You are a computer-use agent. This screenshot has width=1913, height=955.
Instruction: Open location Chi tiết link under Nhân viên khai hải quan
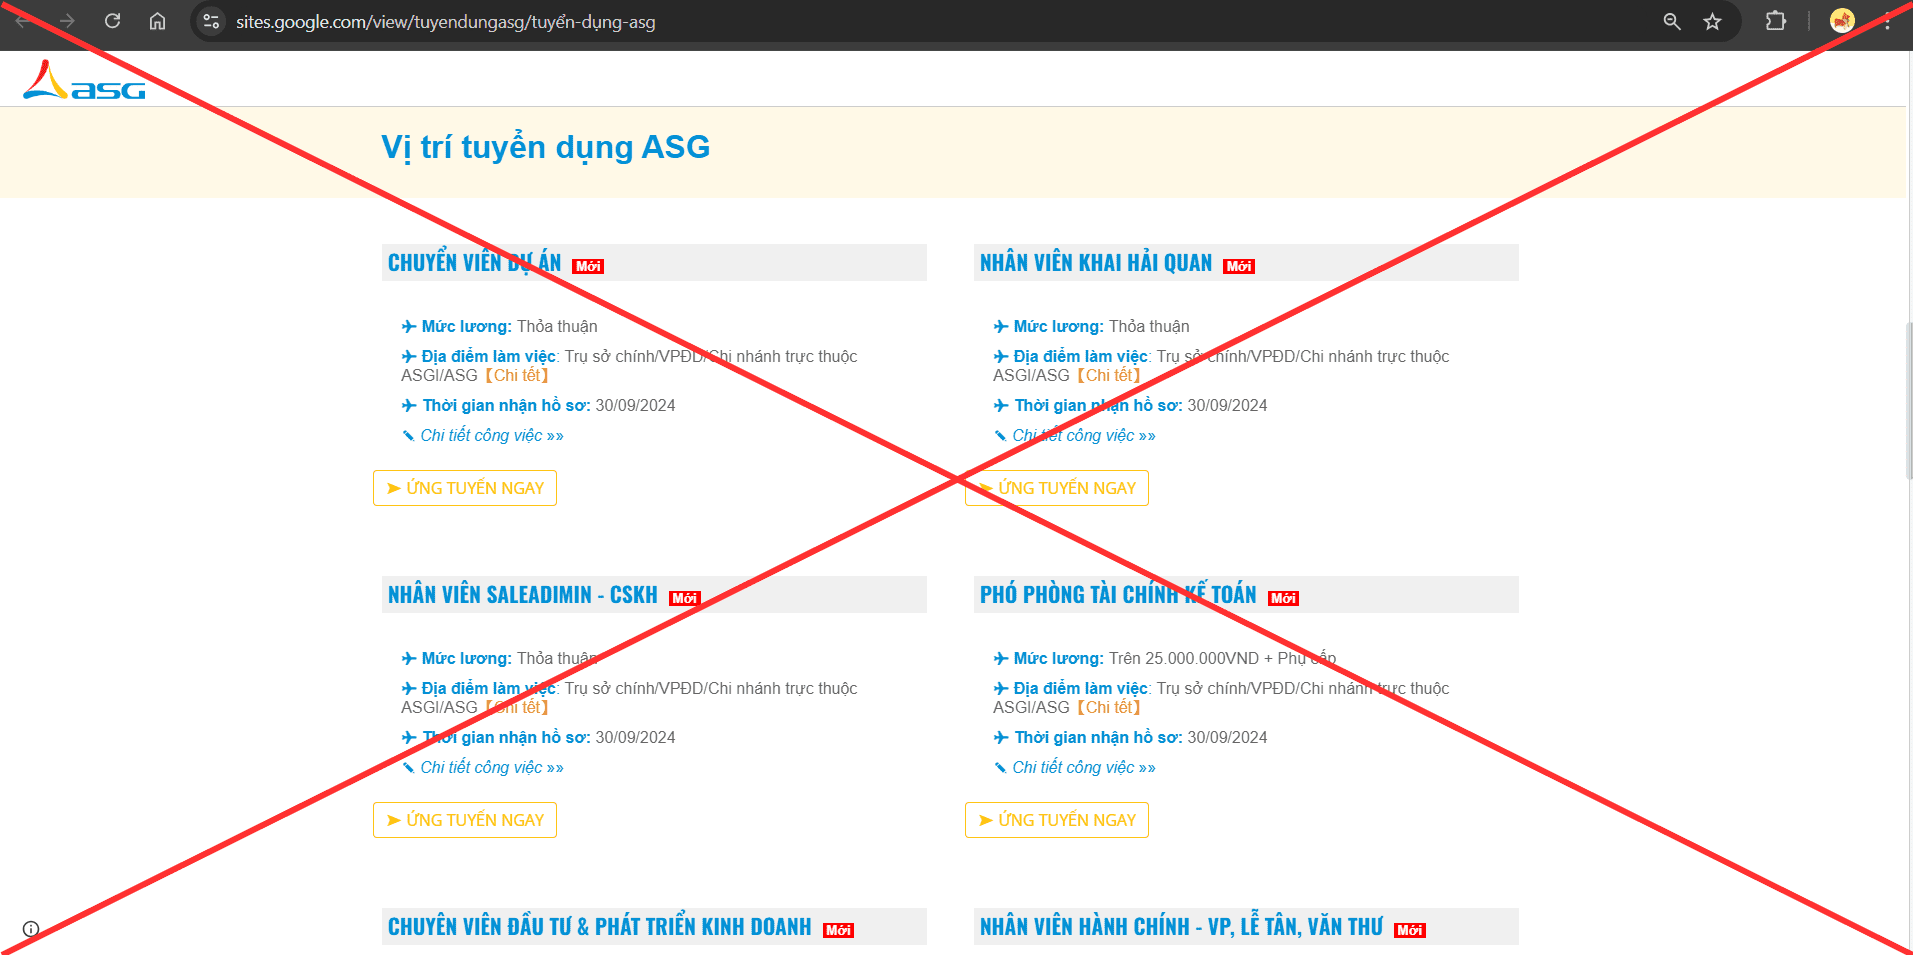pos(1110,376)
